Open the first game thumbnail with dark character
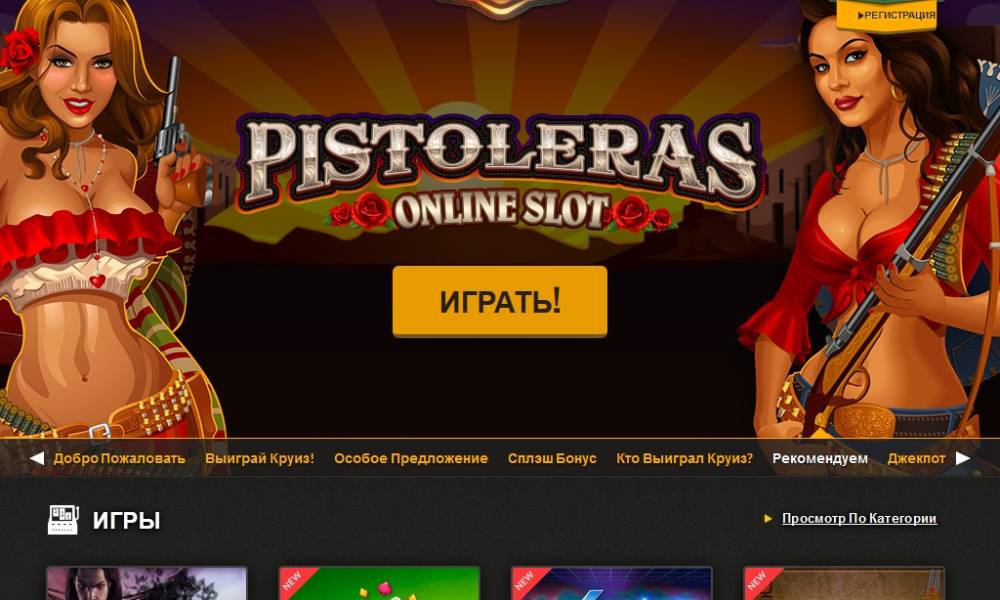Image resolution: width=1000 pixels, height=600 pixels. (x=146, y=583)
